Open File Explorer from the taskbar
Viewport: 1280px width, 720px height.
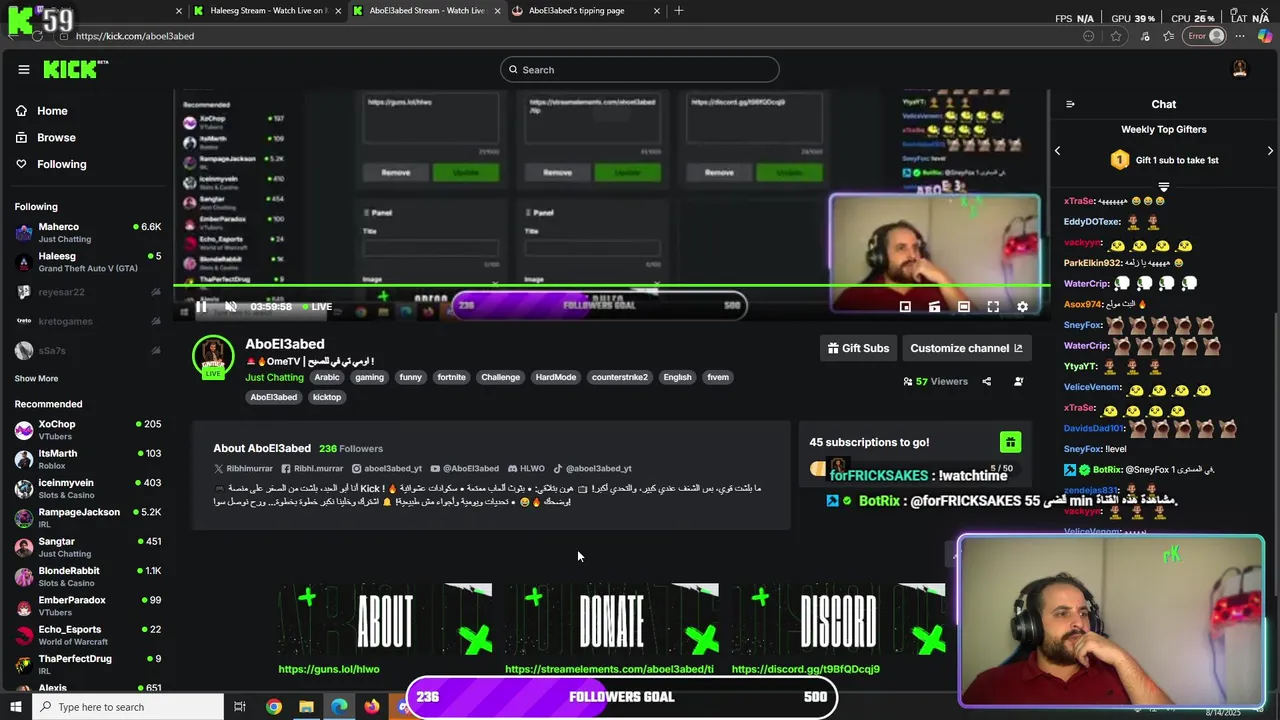click(x=306, y=707)
